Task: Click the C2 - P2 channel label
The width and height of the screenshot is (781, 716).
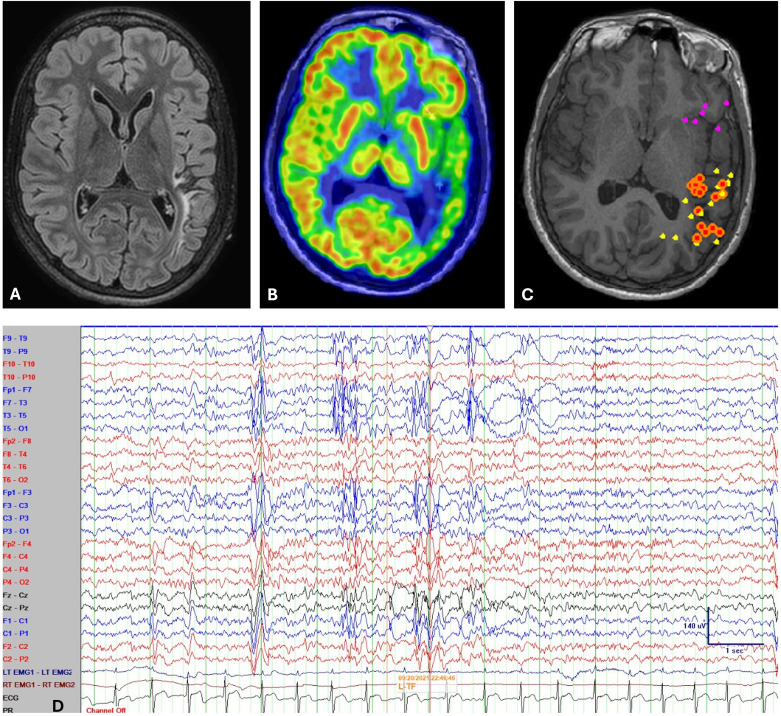Action: tap(15, 660)
